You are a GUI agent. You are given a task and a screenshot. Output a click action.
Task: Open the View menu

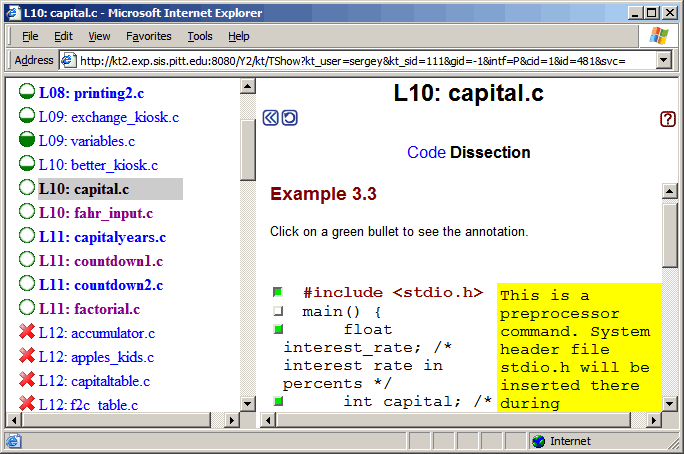pyautogui.click(x=99, y=36)
